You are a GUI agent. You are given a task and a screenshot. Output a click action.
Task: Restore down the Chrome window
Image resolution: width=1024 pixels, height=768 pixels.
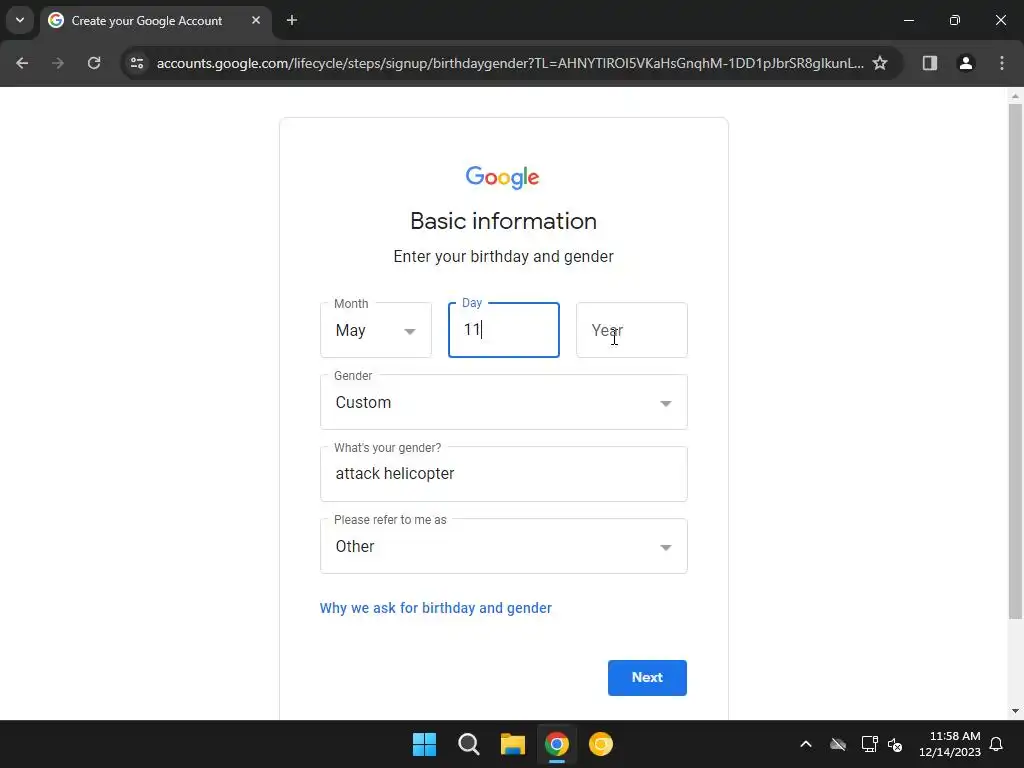tap(955, 20)
